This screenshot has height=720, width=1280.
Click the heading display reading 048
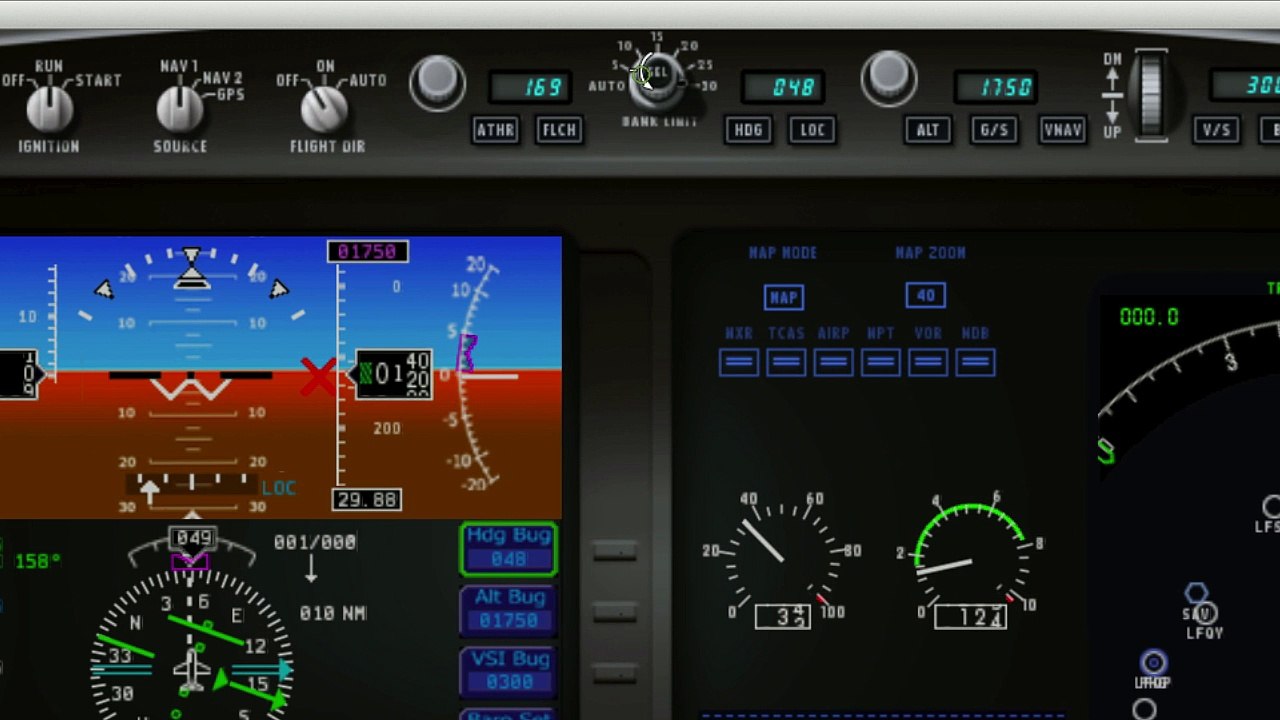point(783,88)
